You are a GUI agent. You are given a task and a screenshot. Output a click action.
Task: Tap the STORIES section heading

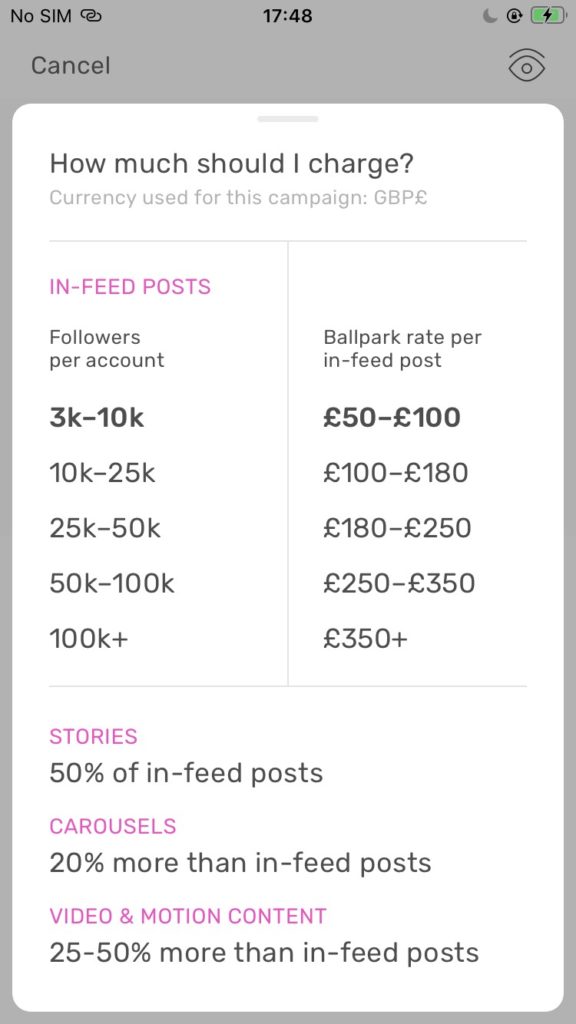tap(93, 737)
